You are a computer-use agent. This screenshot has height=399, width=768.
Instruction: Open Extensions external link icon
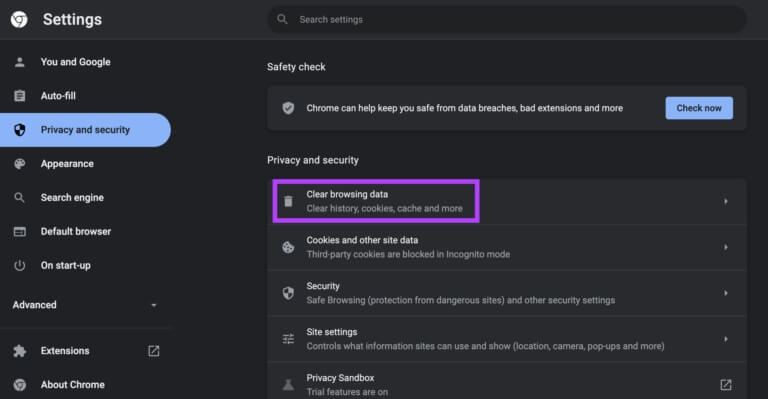[x=154, y=351]
